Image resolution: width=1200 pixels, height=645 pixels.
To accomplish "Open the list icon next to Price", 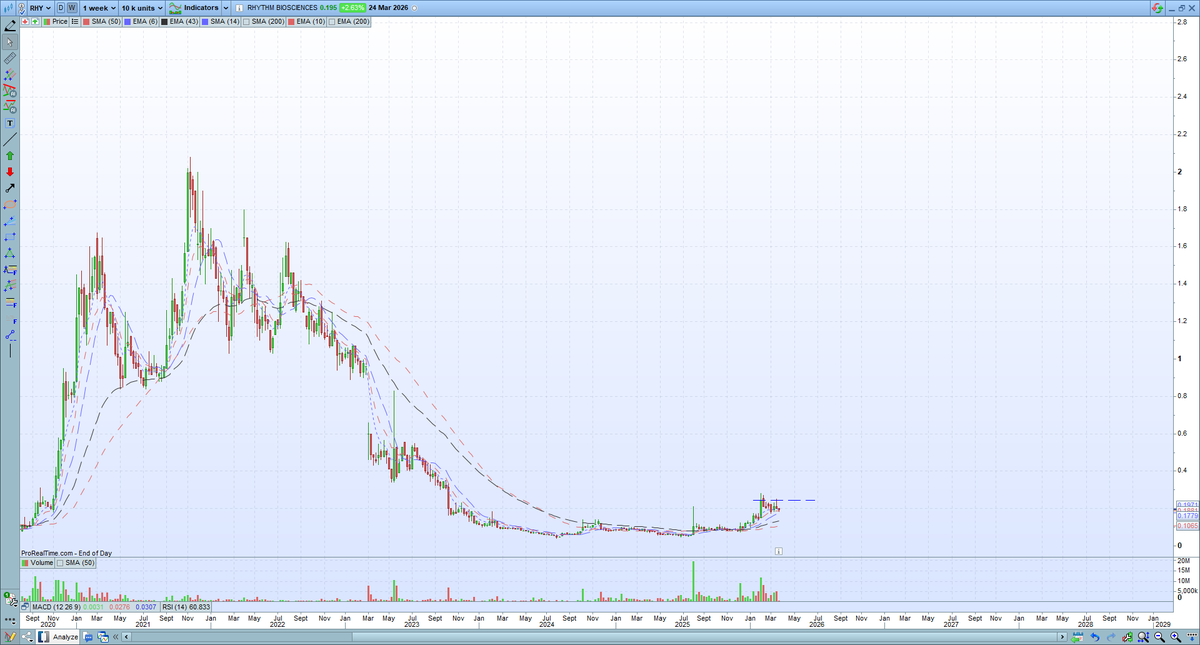I will pos(74,22).
